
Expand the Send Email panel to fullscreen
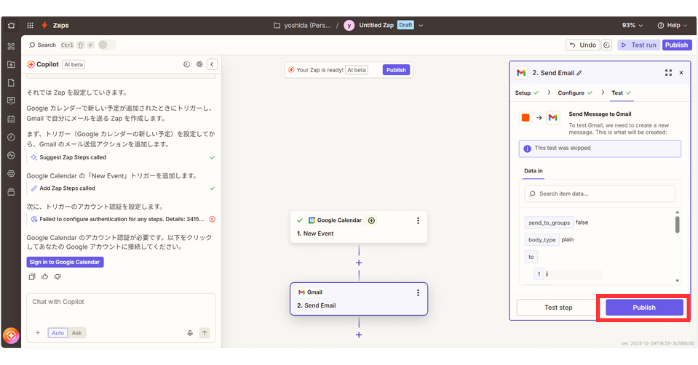668,73
